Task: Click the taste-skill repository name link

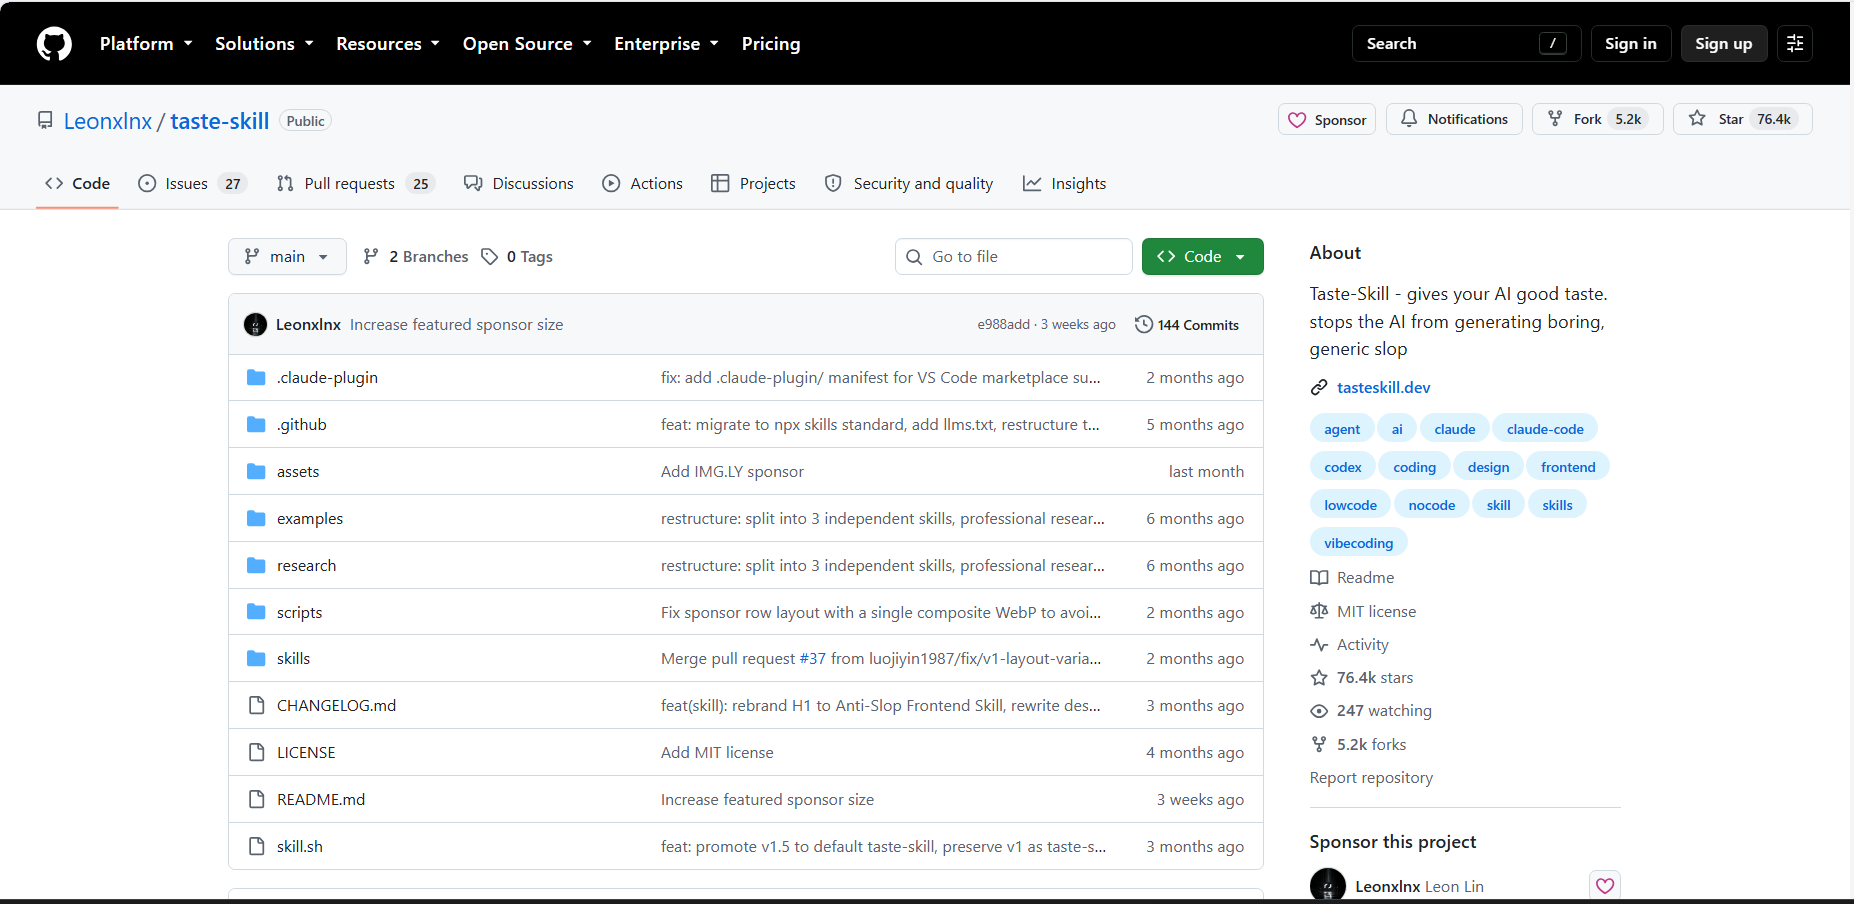Action: pos(219,121)
